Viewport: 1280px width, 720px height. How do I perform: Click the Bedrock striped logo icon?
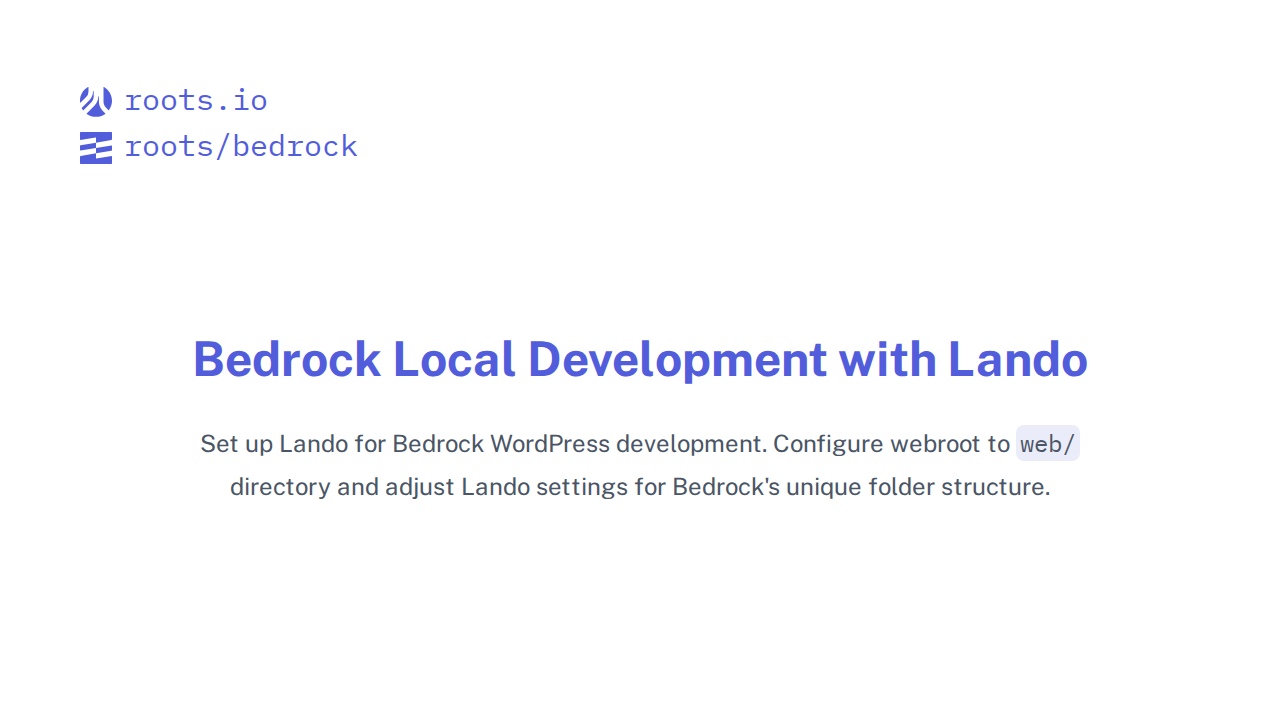point(96,147)
